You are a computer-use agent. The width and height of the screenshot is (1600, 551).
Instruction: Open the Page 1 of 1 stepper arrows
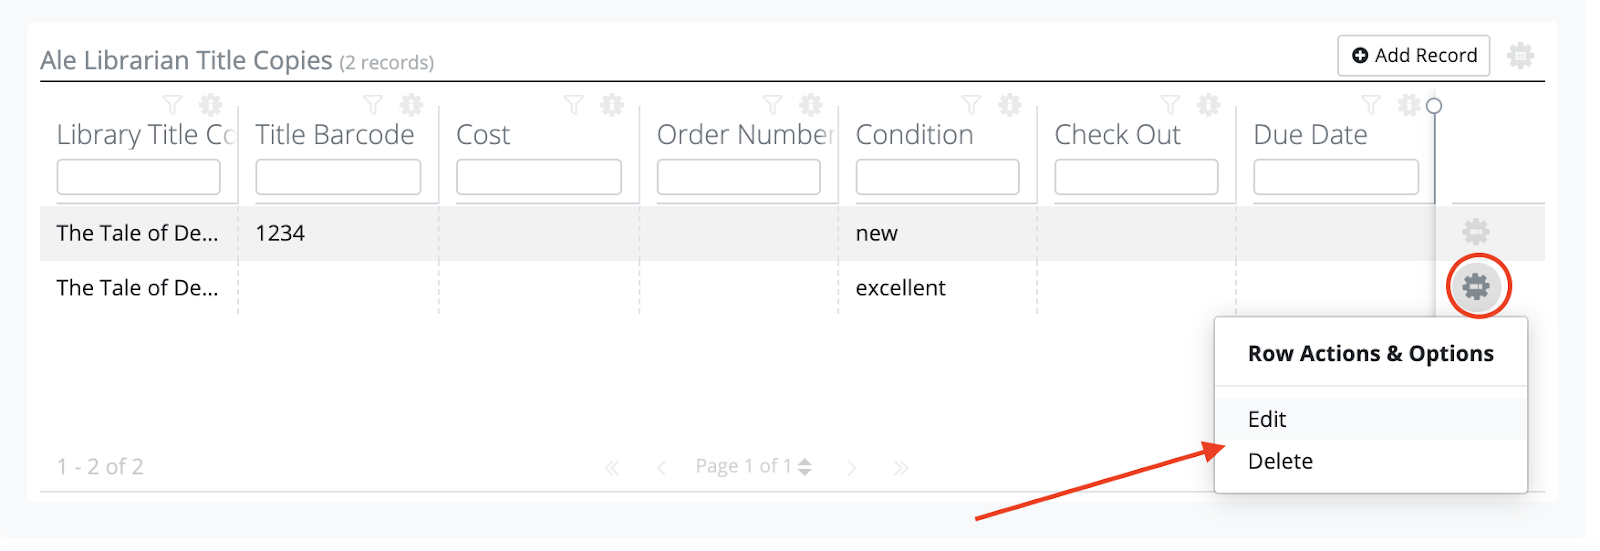coord(805,466)
